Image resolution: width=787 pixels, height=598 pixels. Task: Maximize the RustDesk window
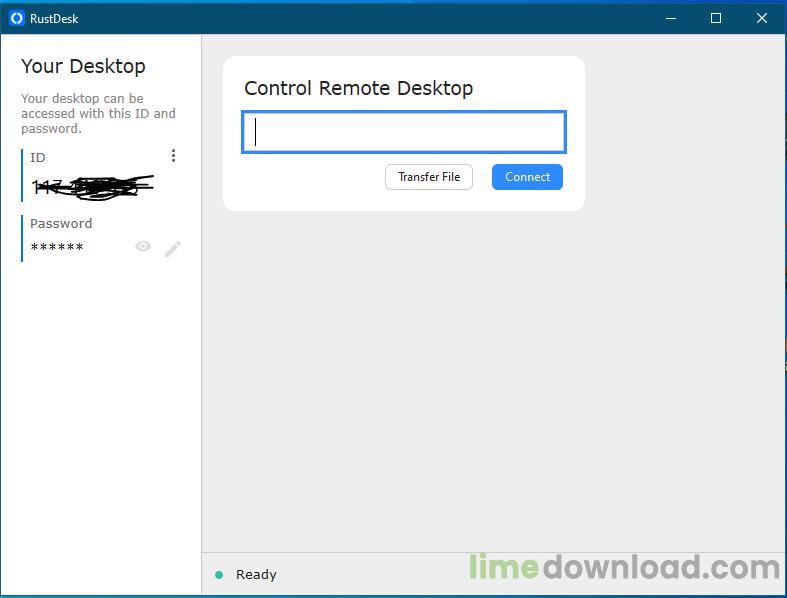[716, 19]
